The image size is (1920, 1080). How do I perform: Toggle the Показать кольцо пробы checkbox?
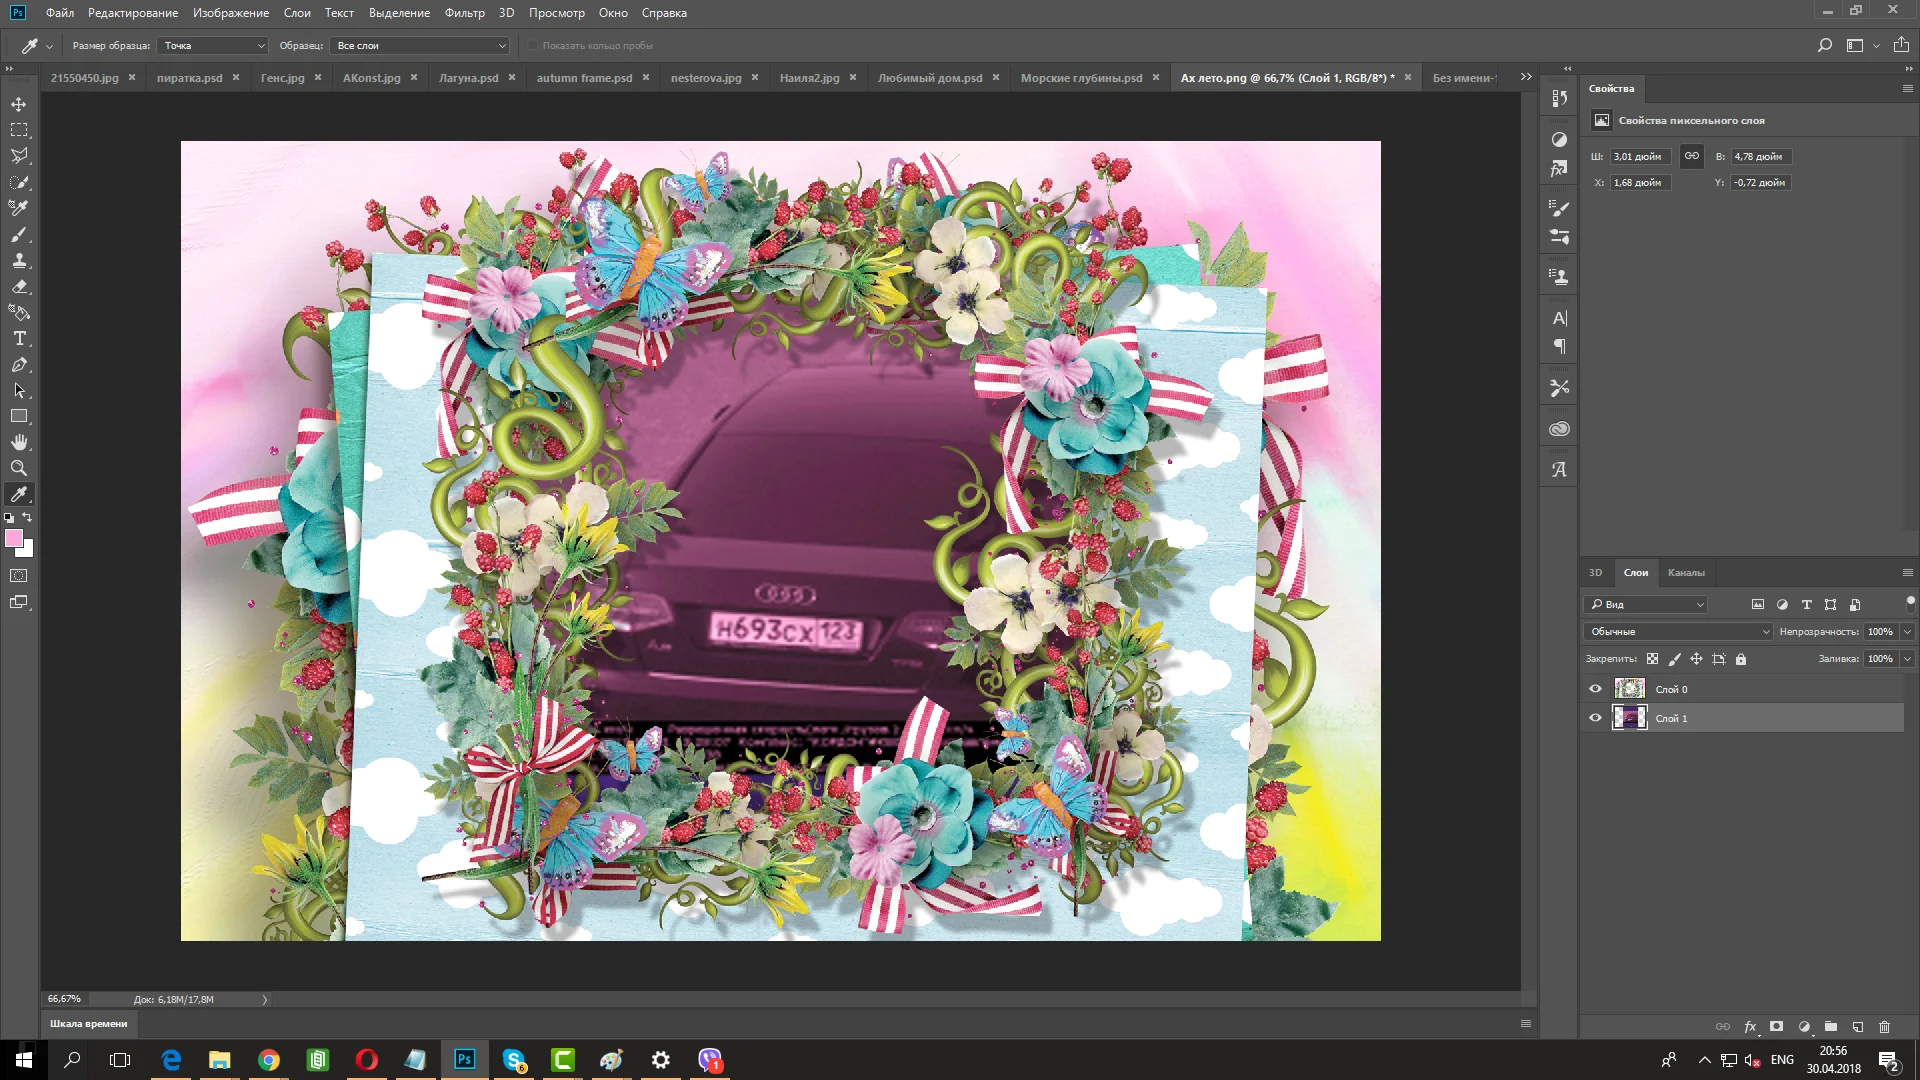point(533,46)
